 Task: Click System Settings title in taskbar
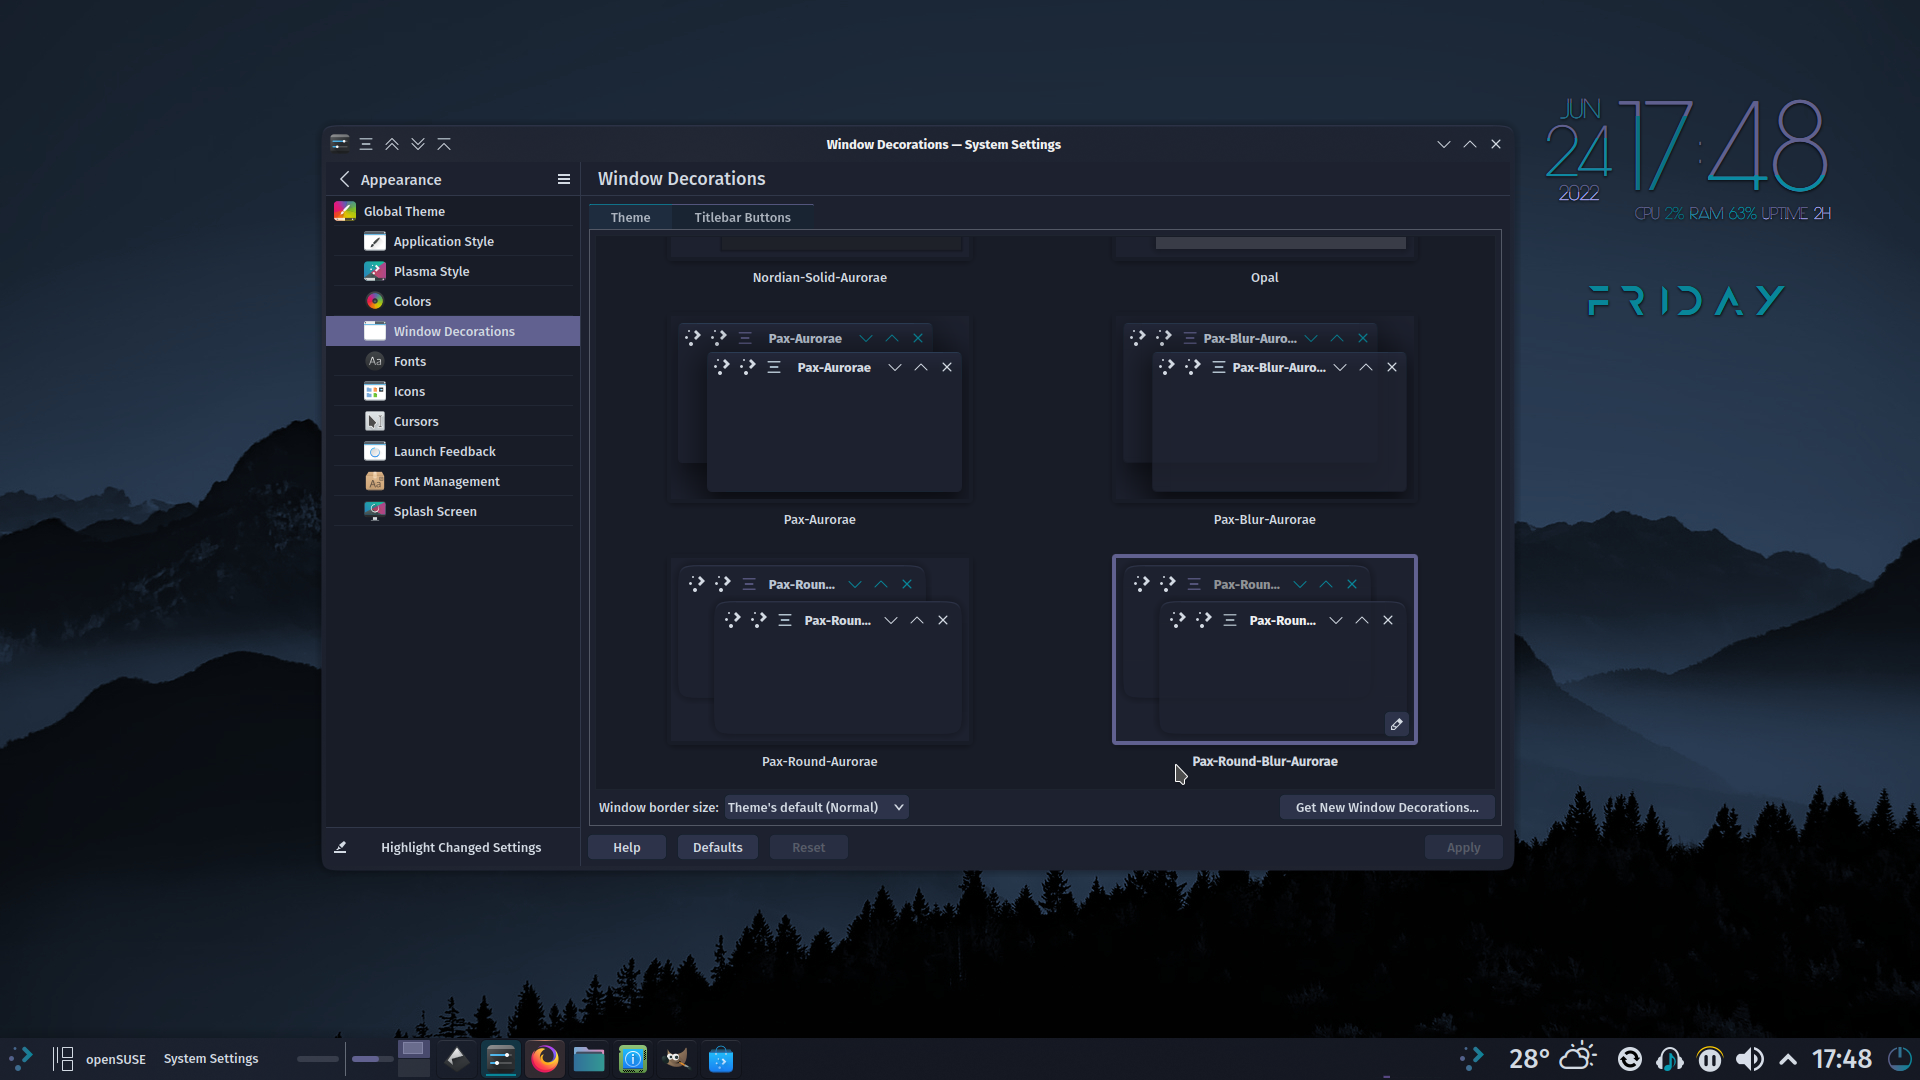(x=211, y=1058)
